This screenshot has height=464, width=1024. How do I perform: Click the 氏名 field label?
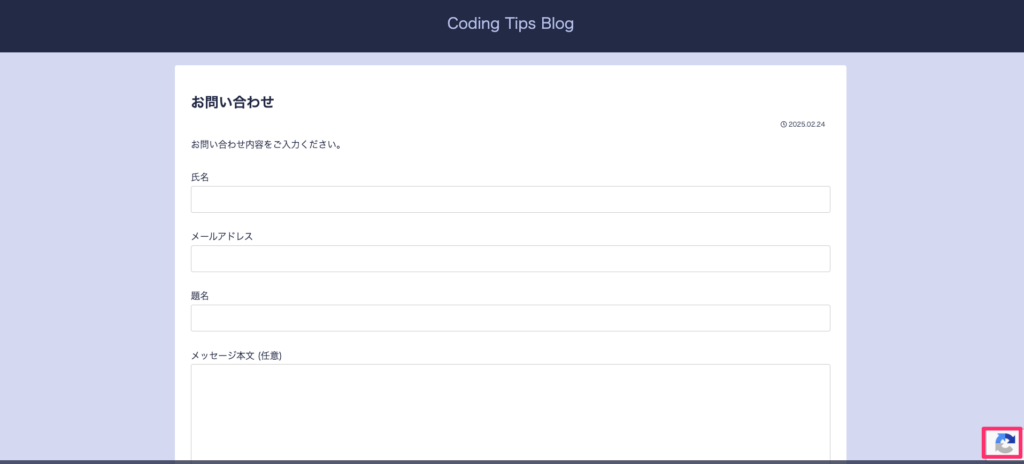pos(200,177)
